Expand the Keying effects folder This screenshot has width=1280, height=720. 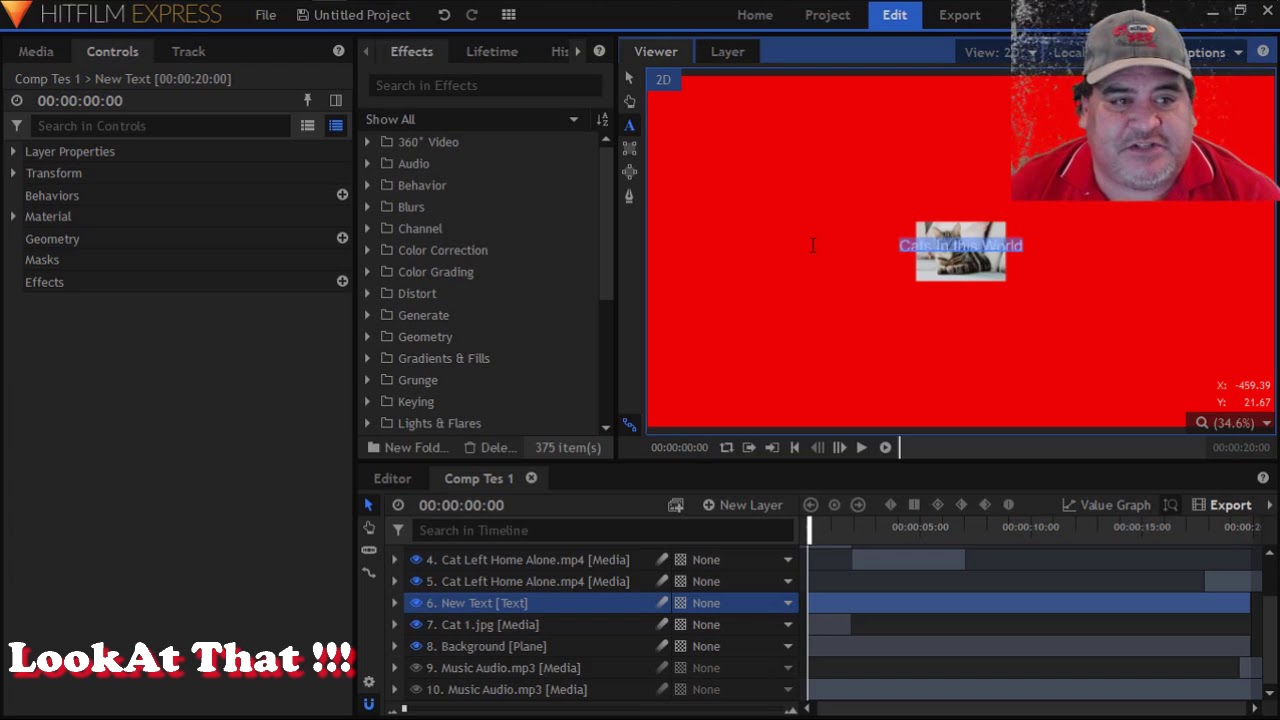(x=367, y=402)
